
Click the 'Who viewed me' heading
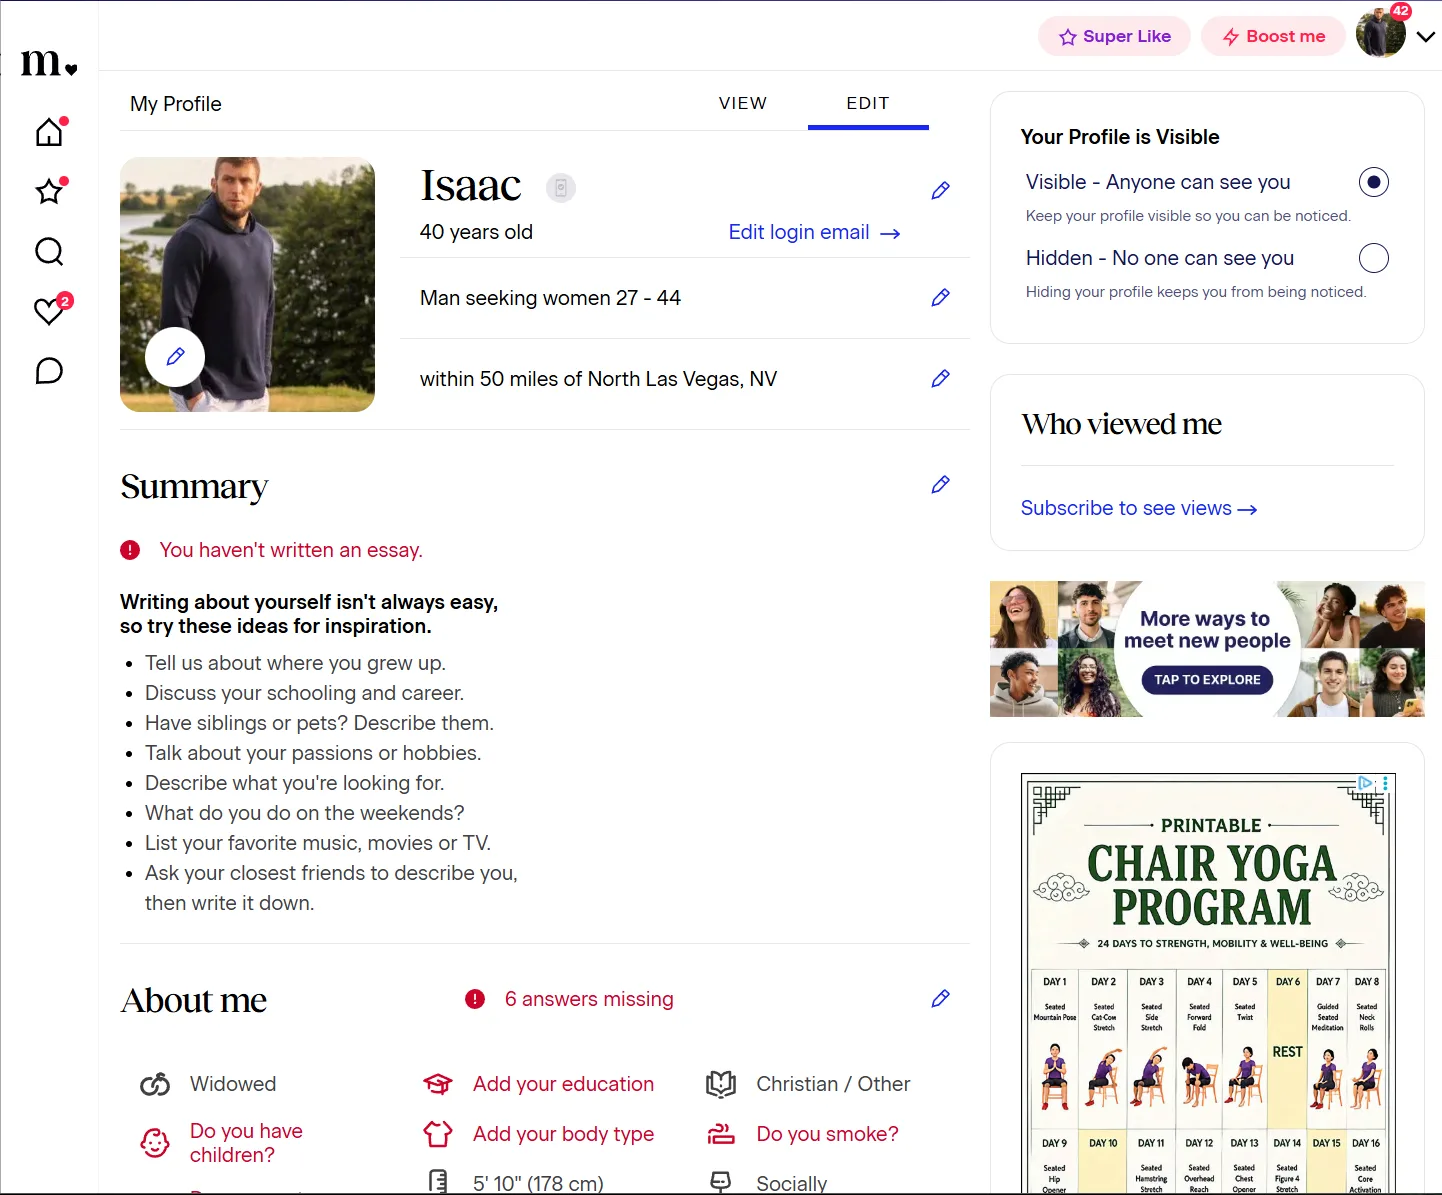1121,424
